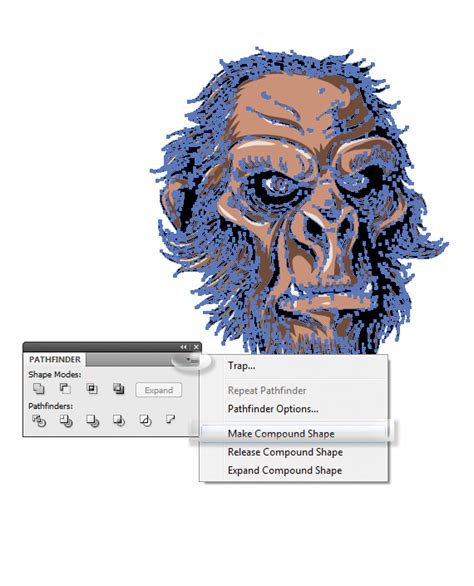Choose Repeat Pathfinder menu item

[x=267, y=391]
